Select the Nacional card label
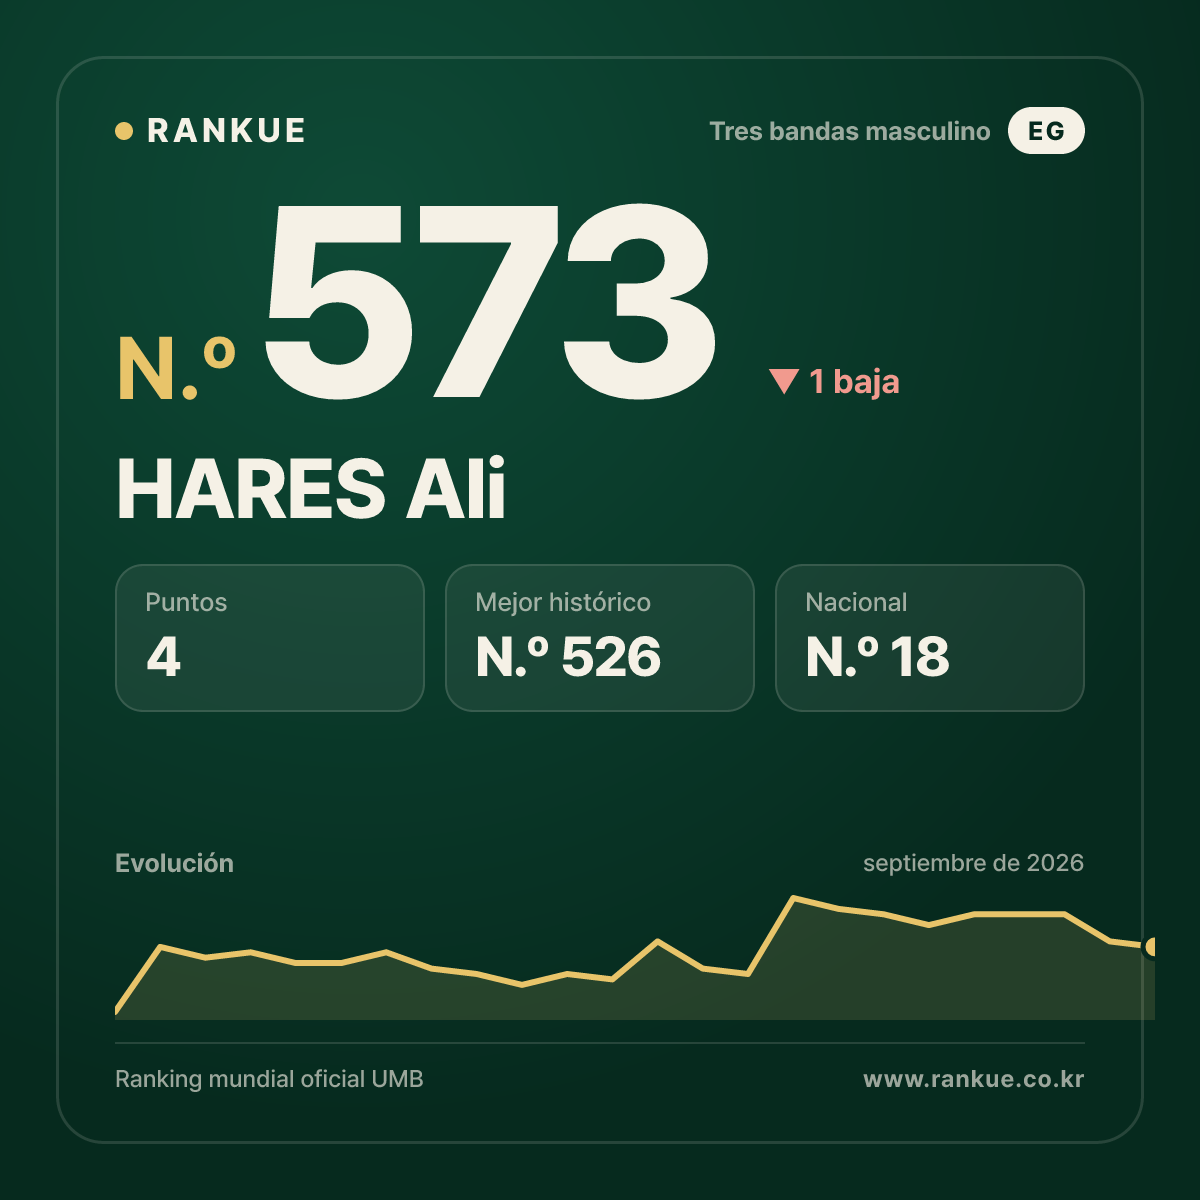1200x1200 pixels. [856, 602]
